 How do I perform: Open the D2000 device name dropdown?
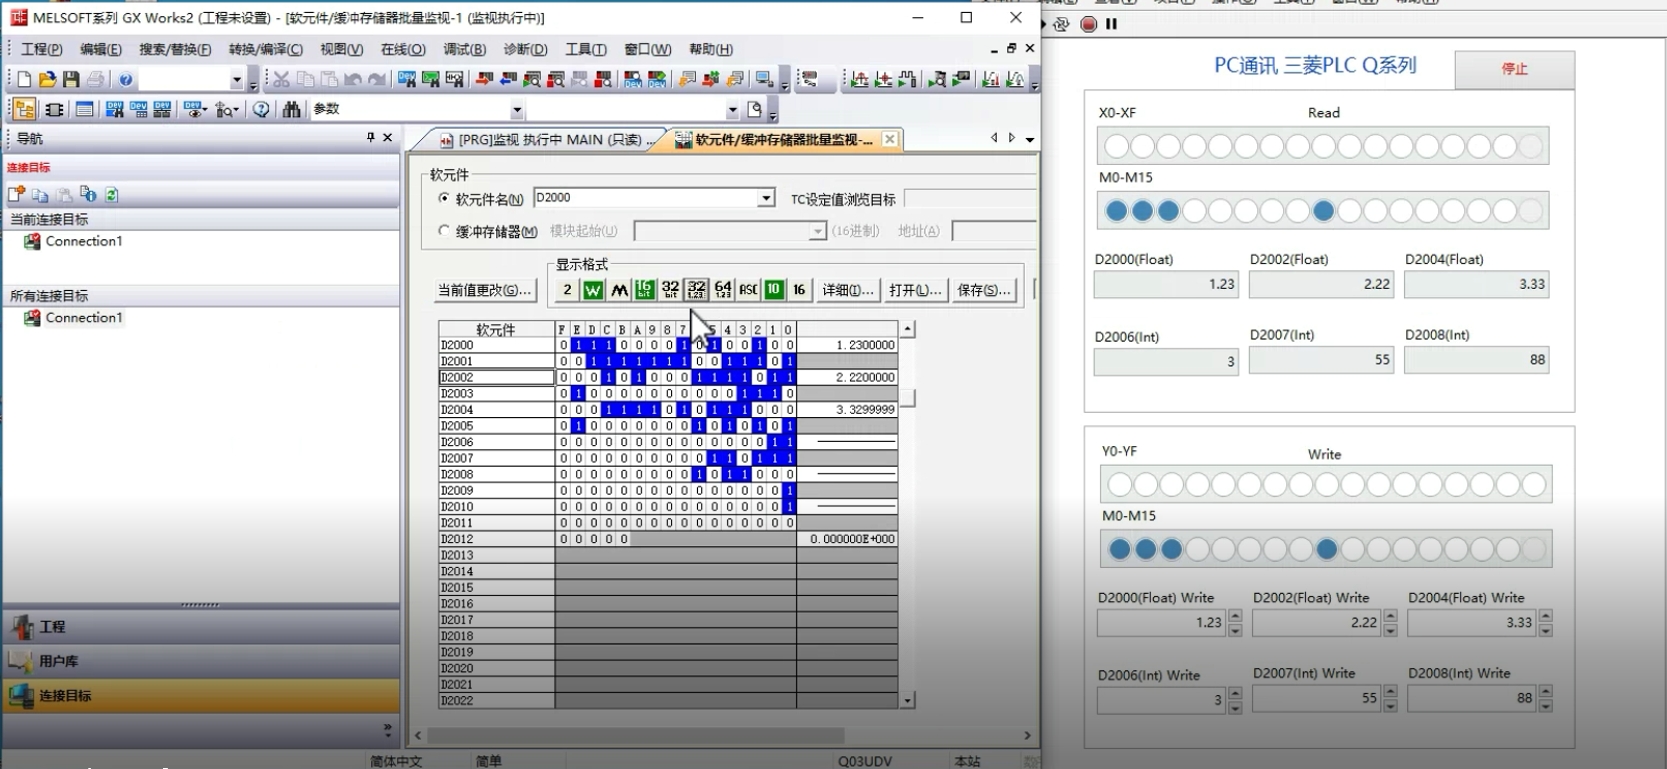tap(766, 198)
